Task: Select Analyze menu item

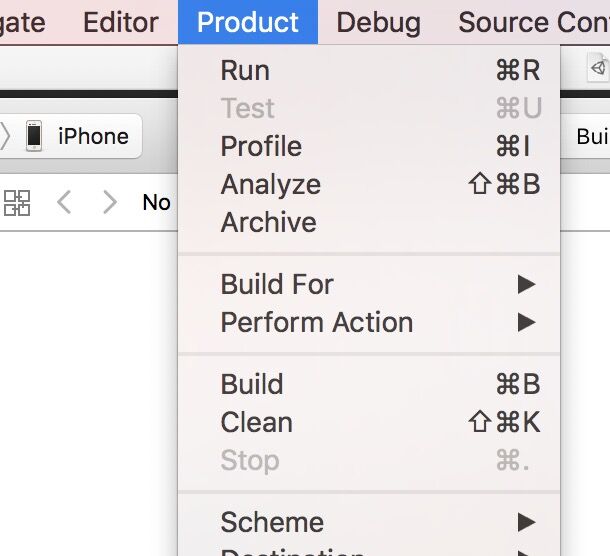Action: (x=270, y=185)
